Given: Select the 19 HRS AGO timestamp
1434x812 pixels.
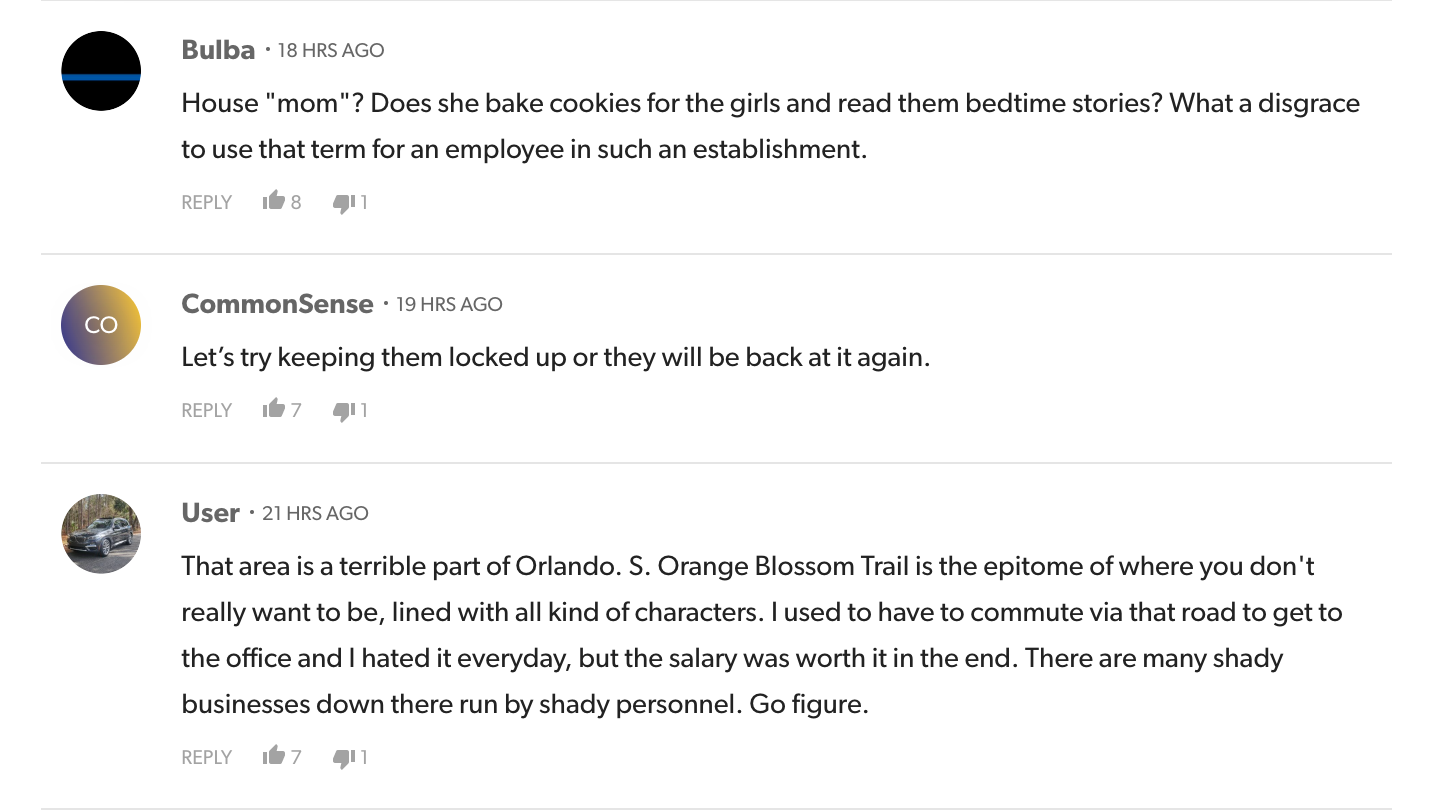Looking at the screenshot, I should (449, 304).
